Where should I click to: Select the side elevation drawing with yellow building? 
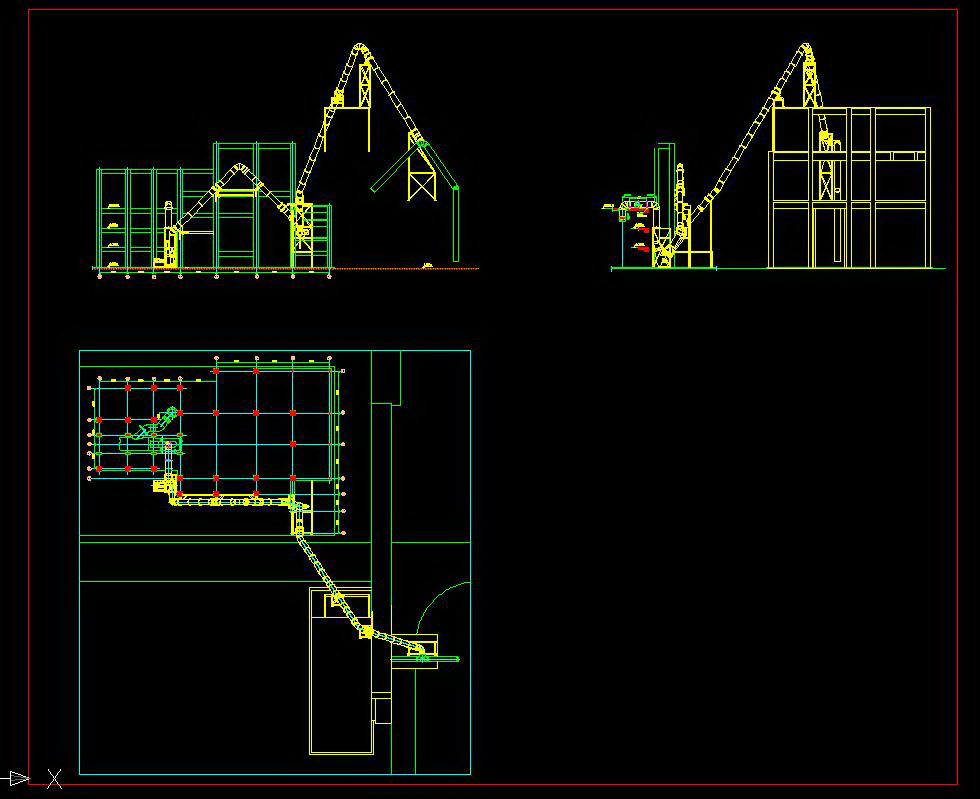tap(774, 157)
